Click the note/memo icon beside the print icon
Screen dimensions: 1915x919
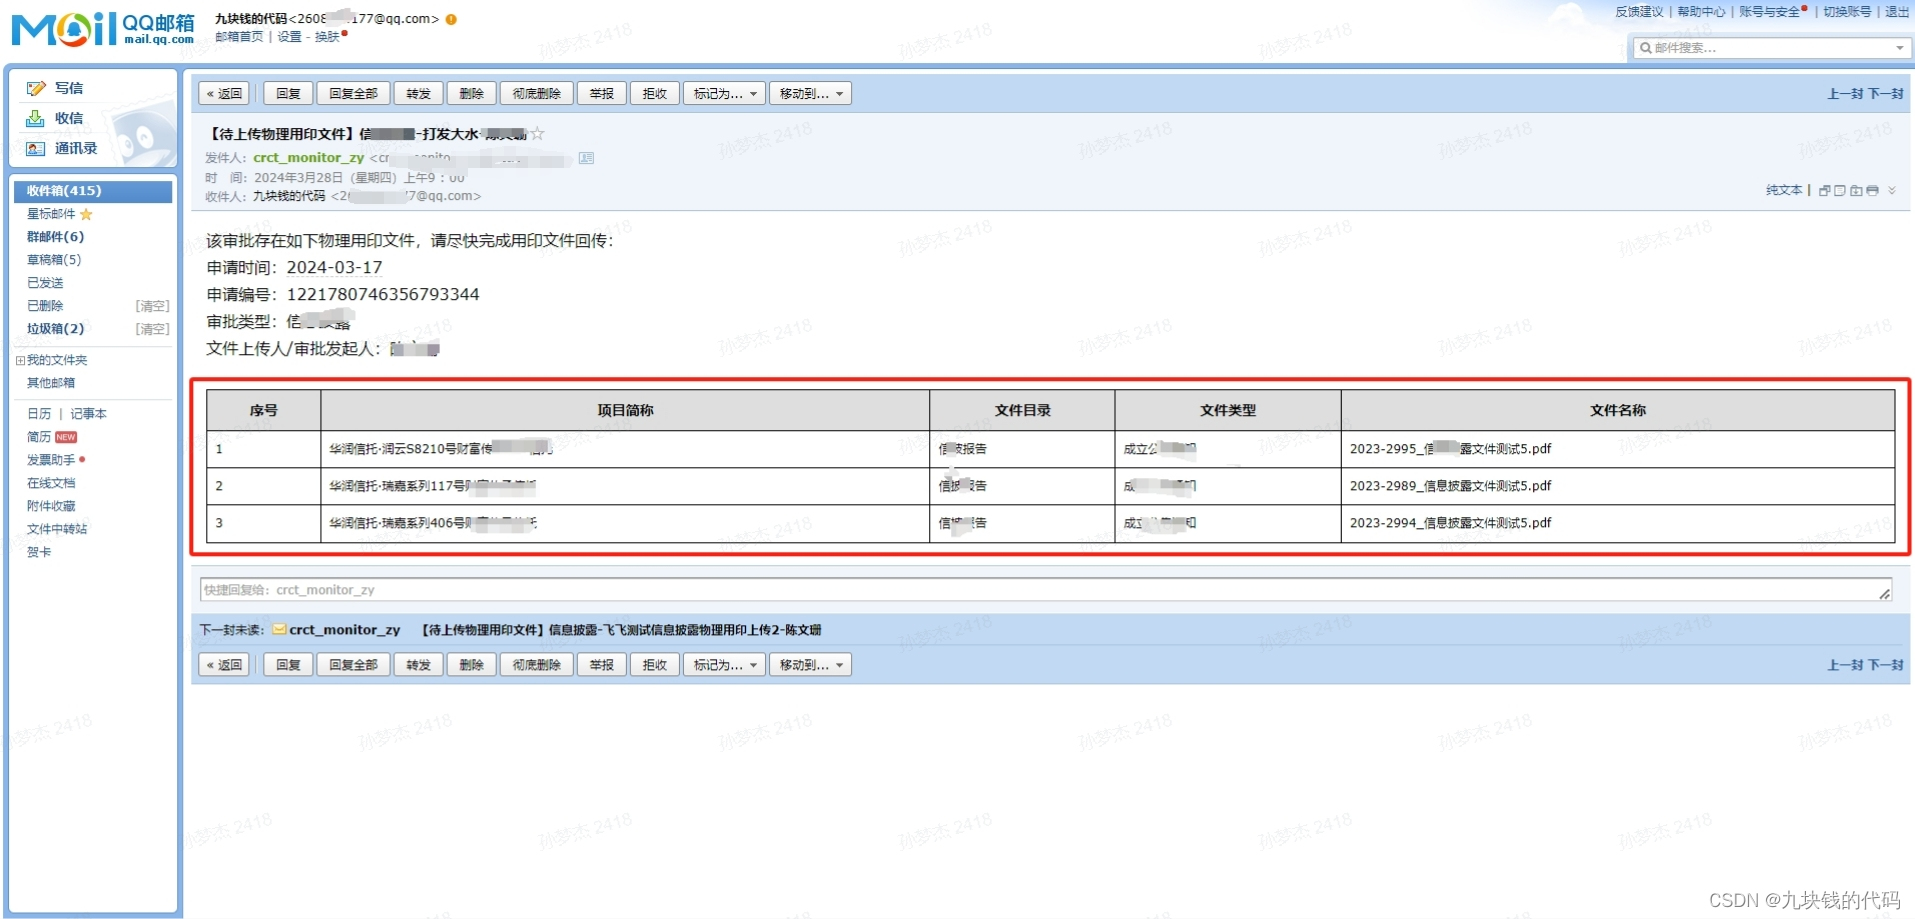(x=1840, y=190)
